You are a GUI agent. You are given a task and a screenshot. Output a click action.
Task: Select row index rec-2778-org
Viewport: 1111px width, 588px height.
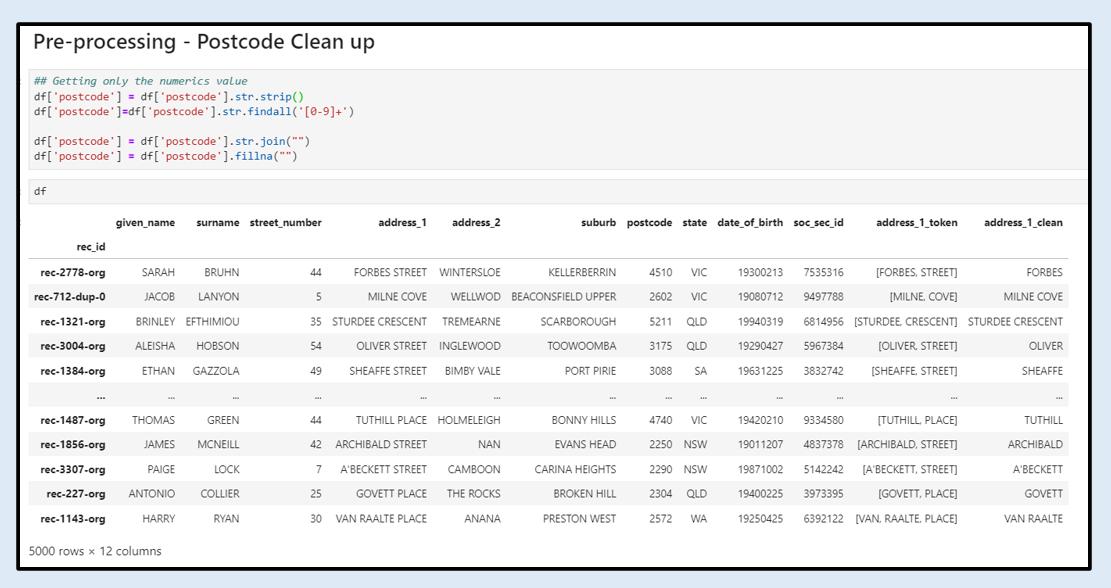73,272
